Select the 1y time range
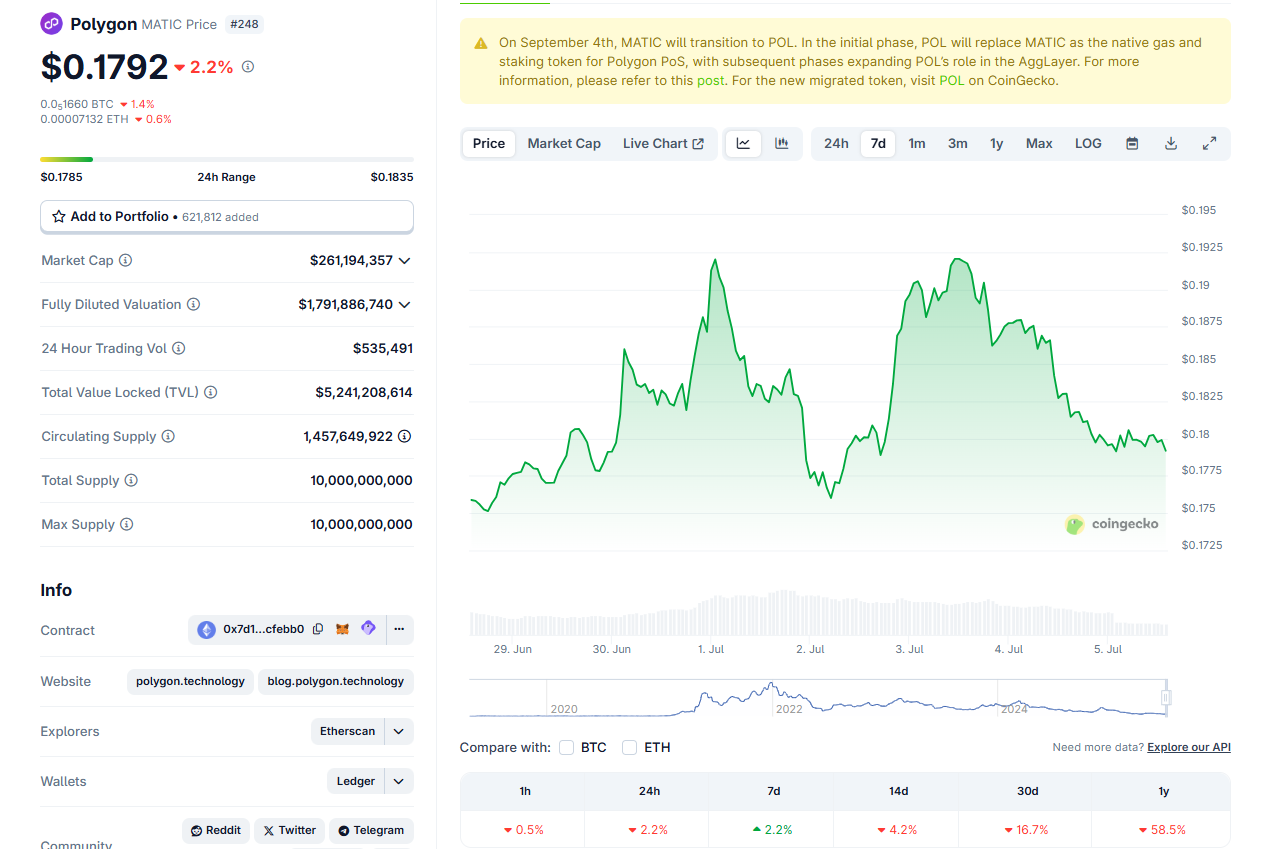 pyautogui.click(x=997, y=143)
